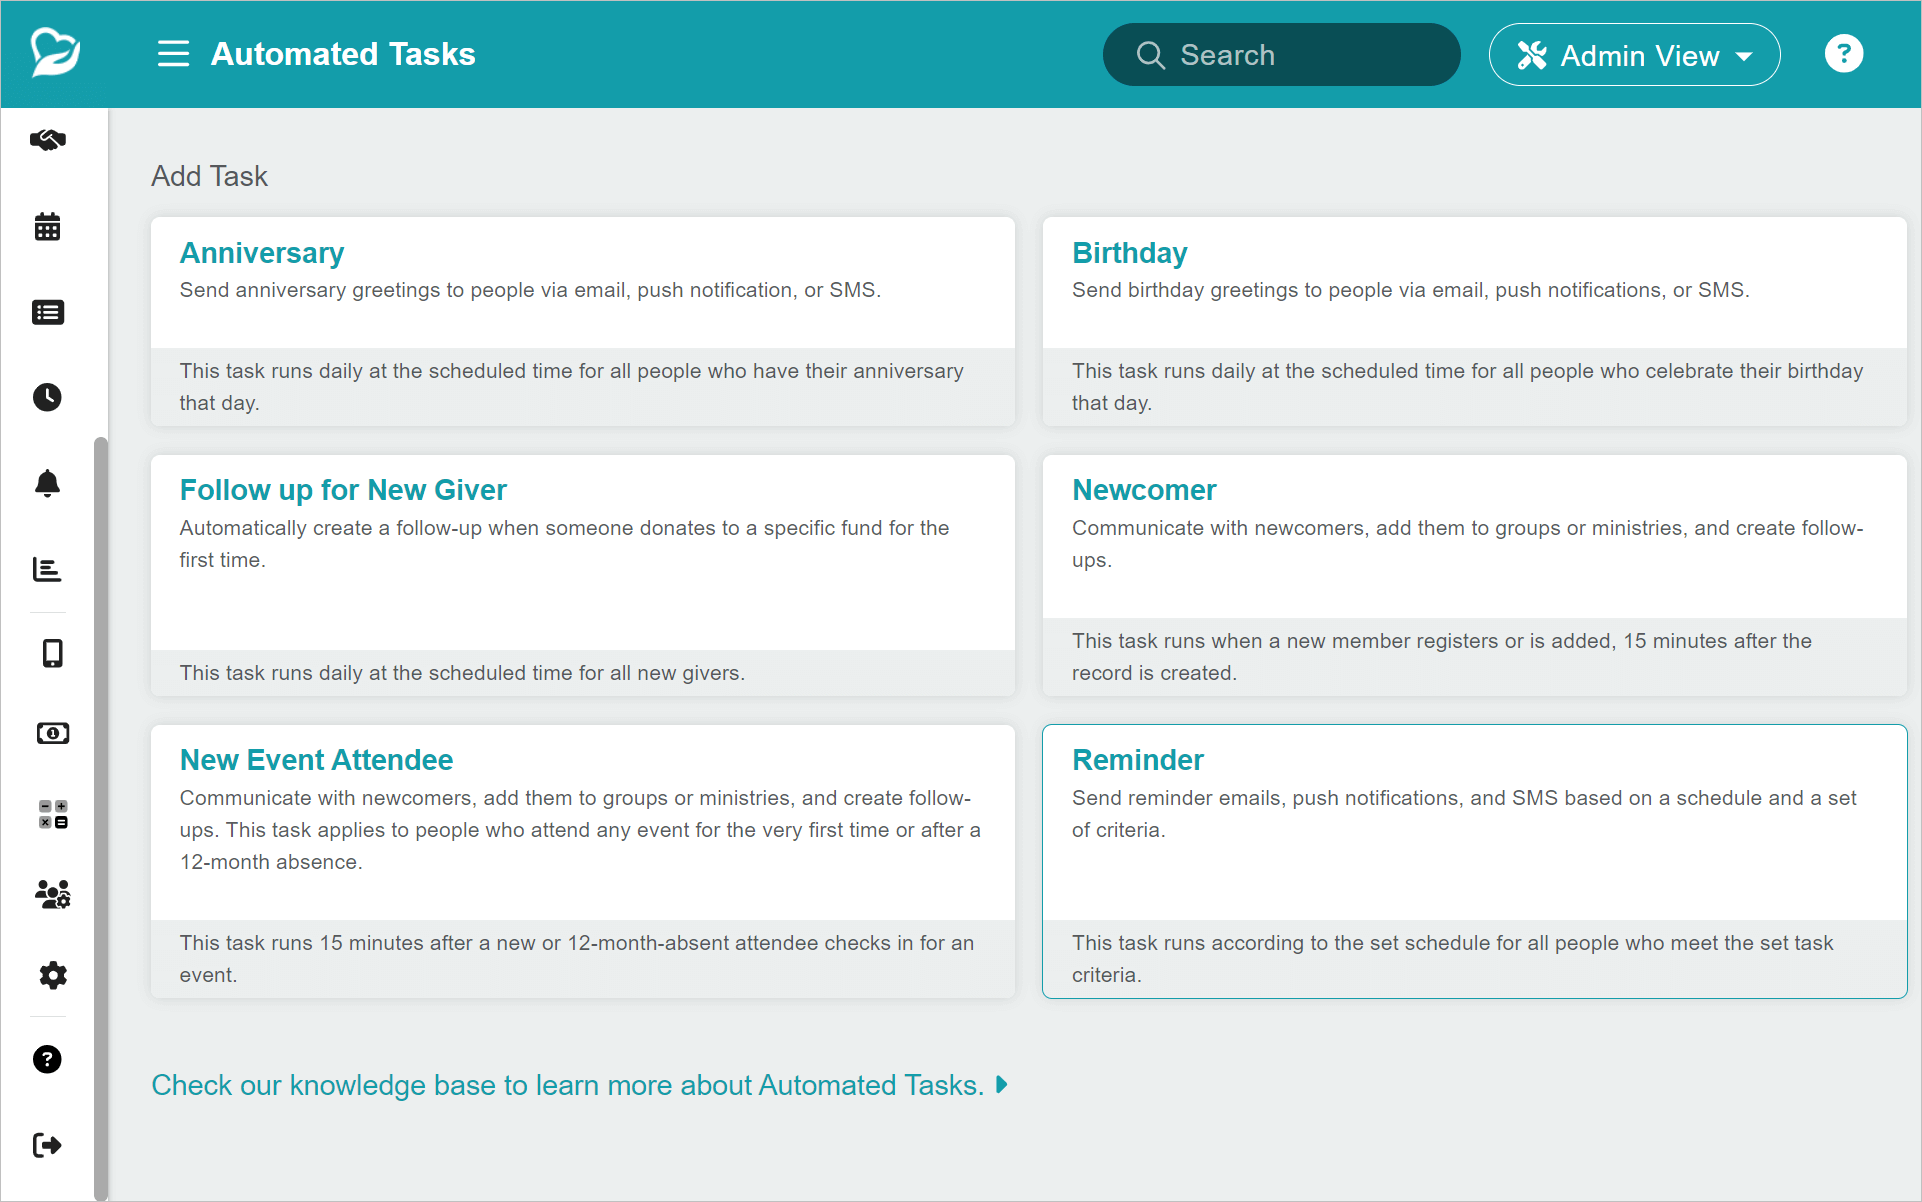Click the Reminder card's schedule criteria text
This screenshot has height=1202, width=1922.
coord(1453,959)
